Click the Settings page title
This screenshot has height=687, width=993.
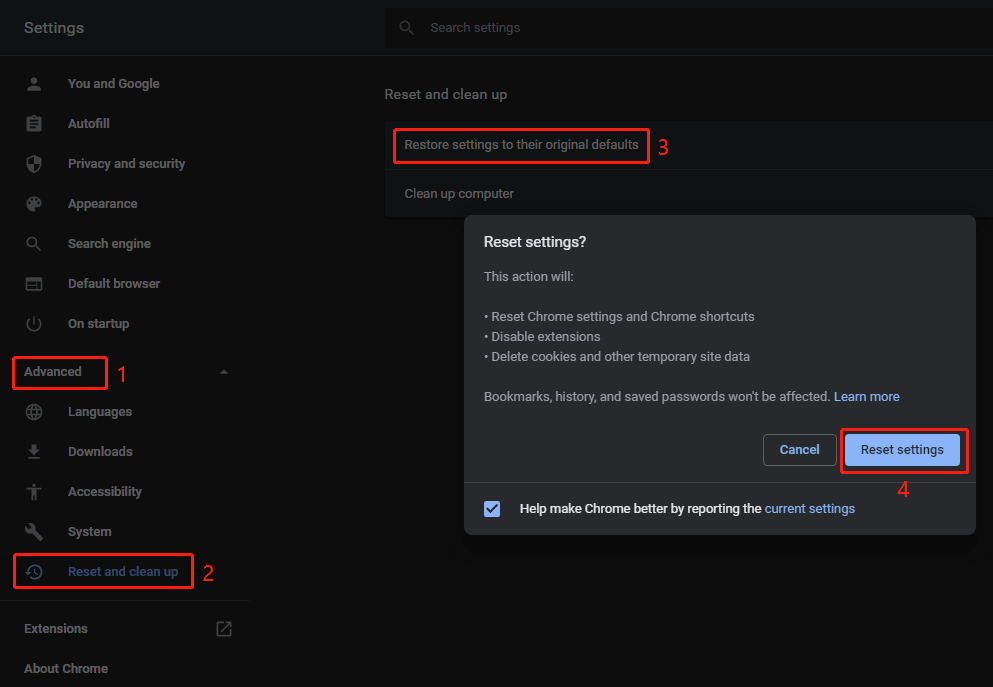(54, 28)
